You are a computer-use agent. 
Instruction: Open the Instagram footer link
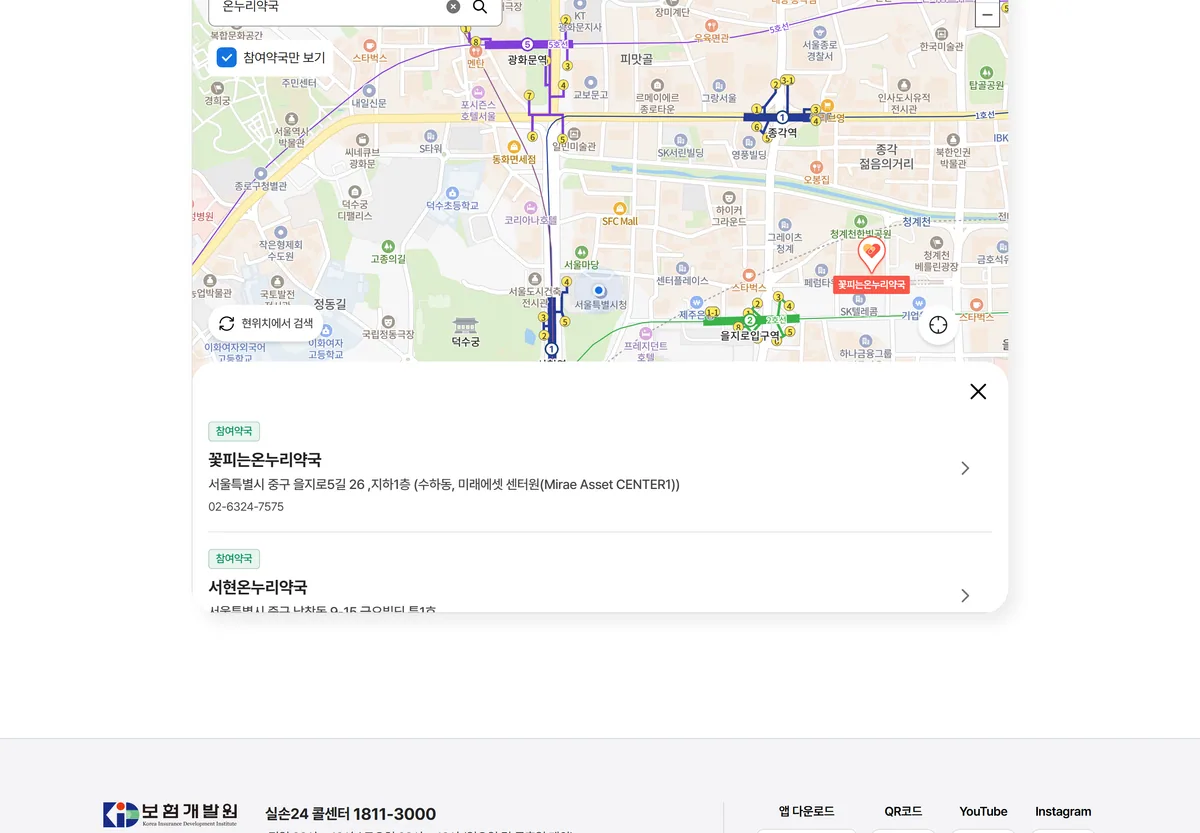tap(1063, 811)
